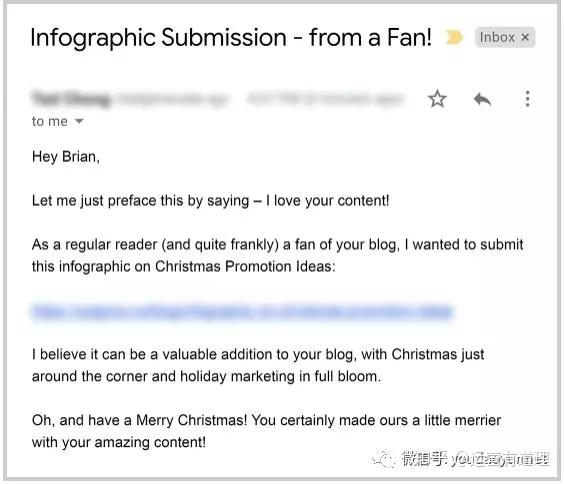This screenshot has height=484, width=564.
Task: Open the three-dot More options menu
Action: (x=527, y=99)
